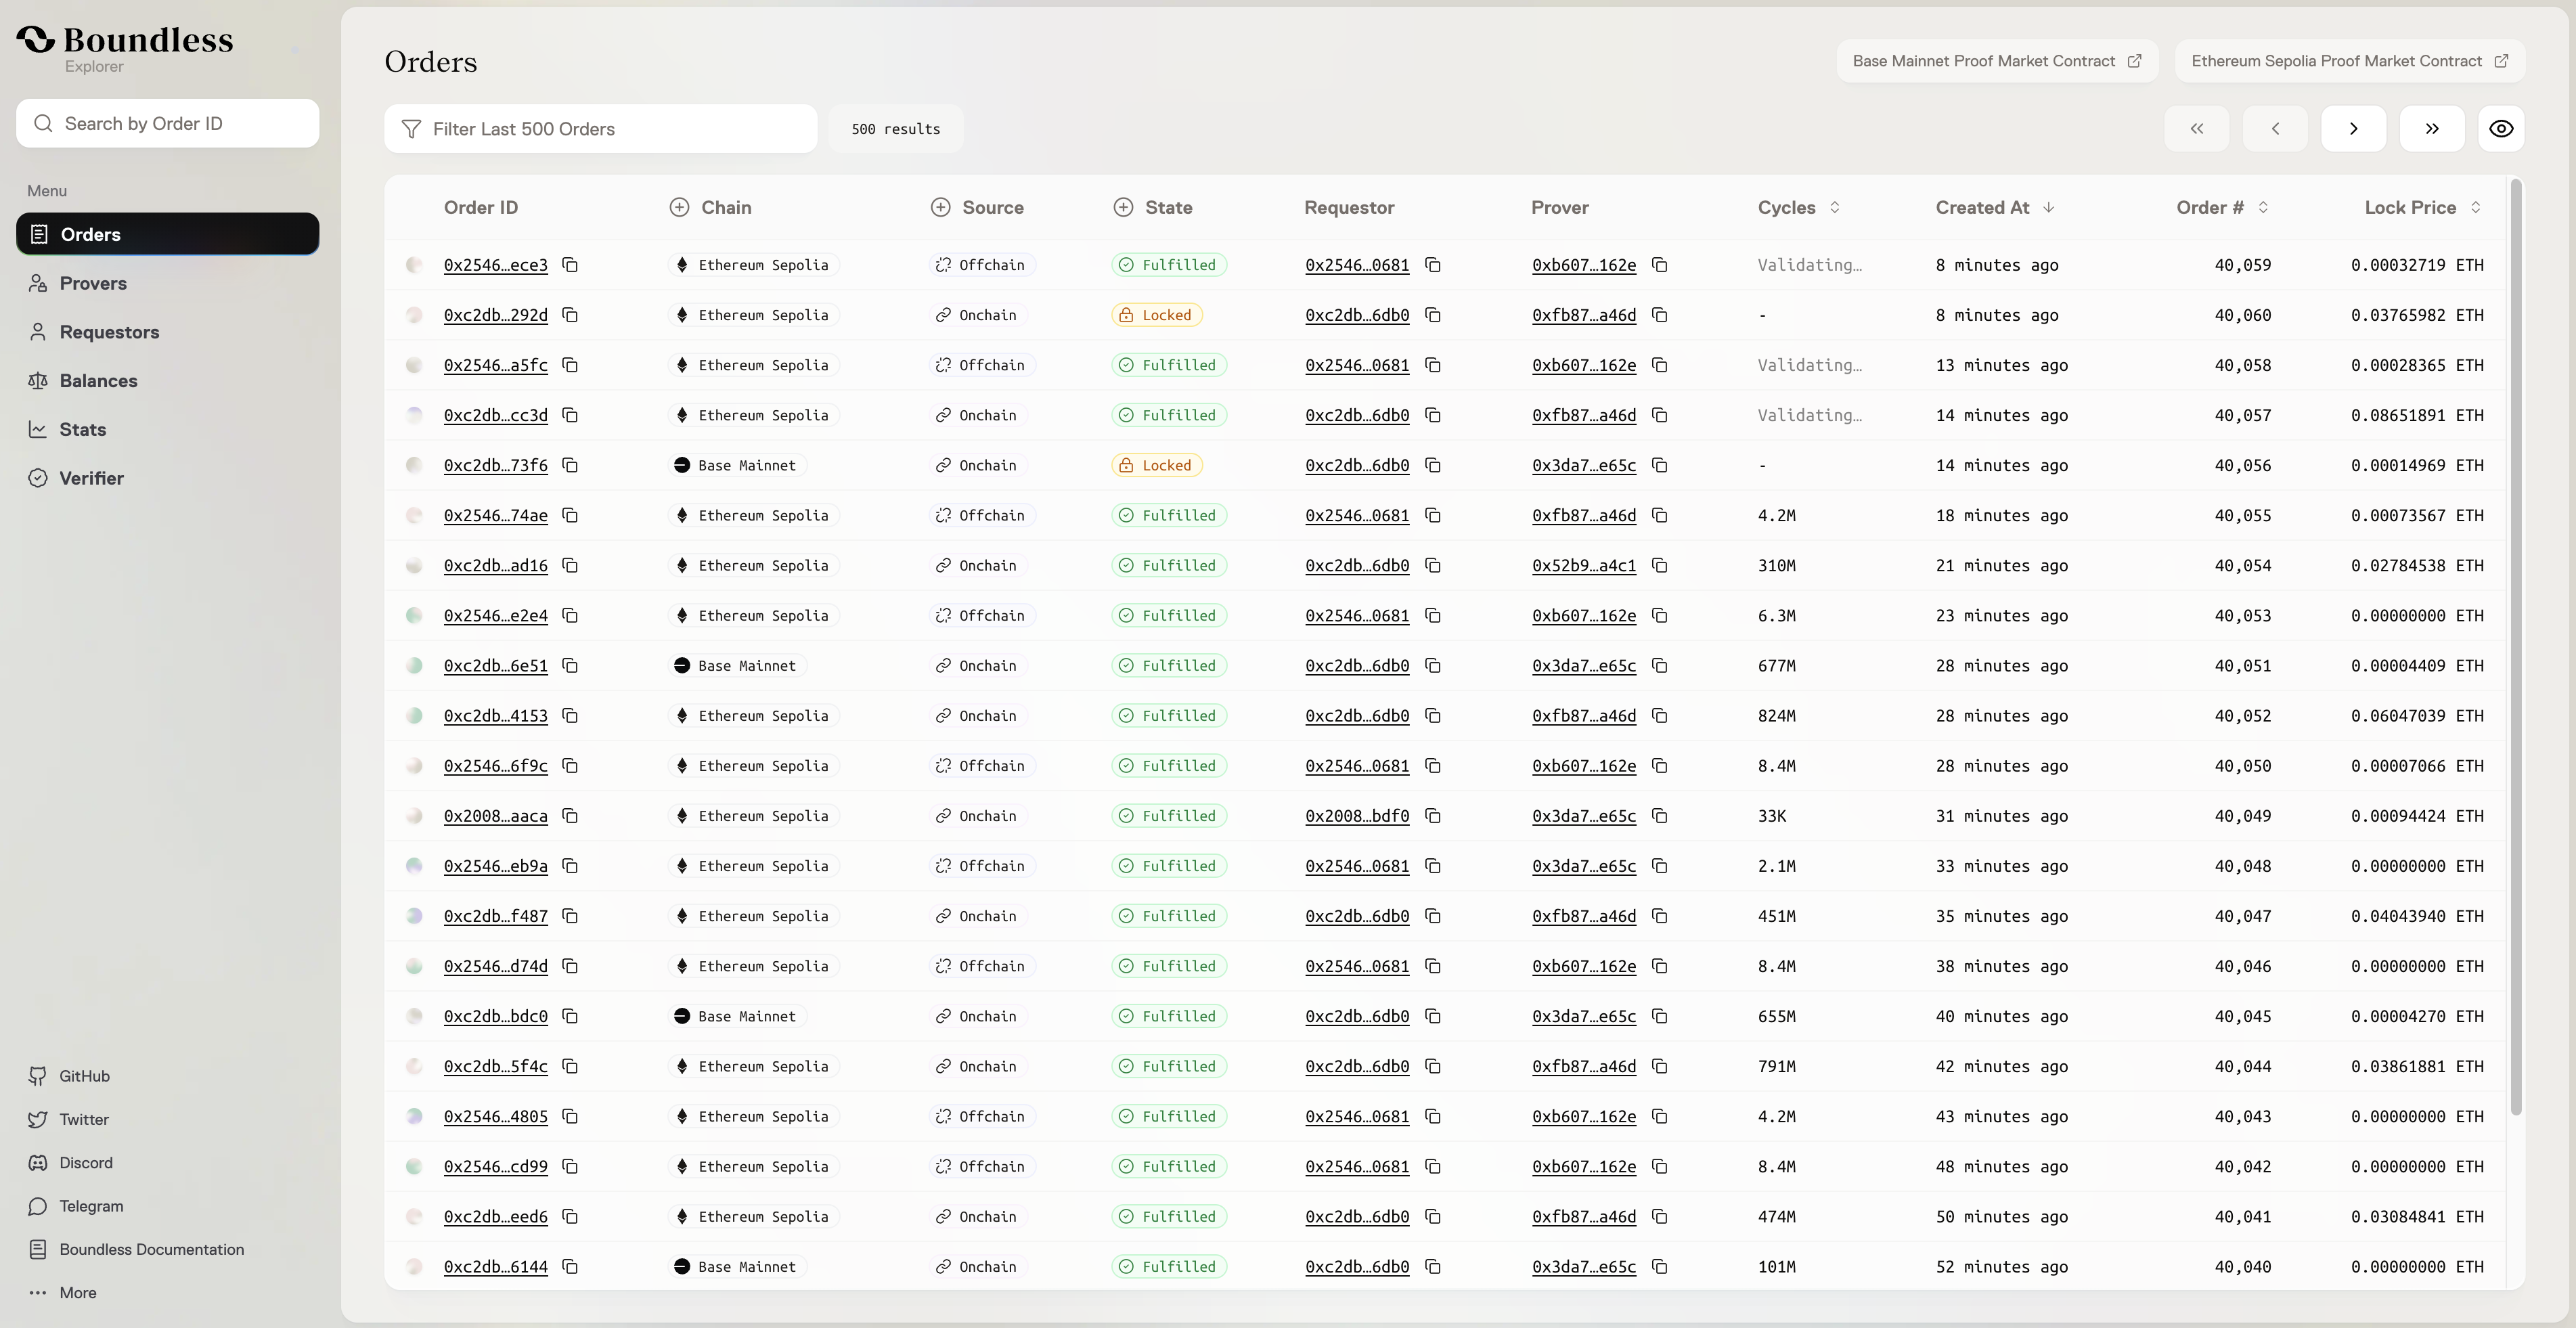2576x1328 pixels.
Task: Copy requestor address in Locked 0xc2db…292d row
Action: tap(1432, 315)
